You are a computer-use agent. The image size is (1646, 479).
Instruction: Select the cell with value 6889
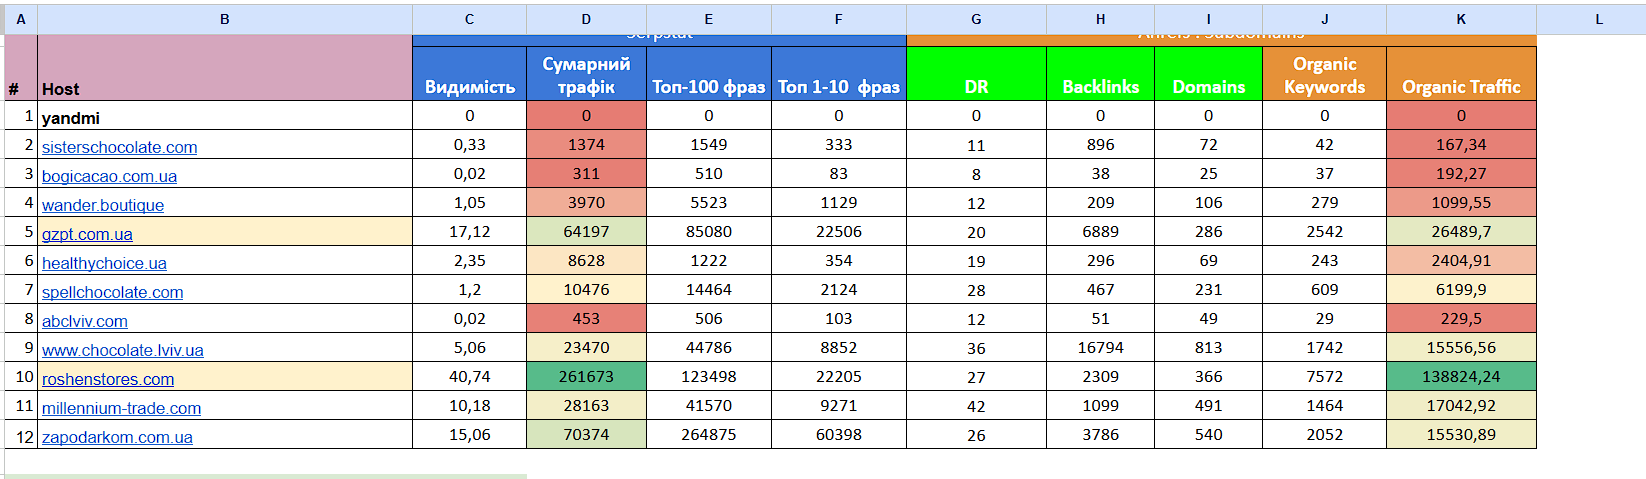(1100, 232)
